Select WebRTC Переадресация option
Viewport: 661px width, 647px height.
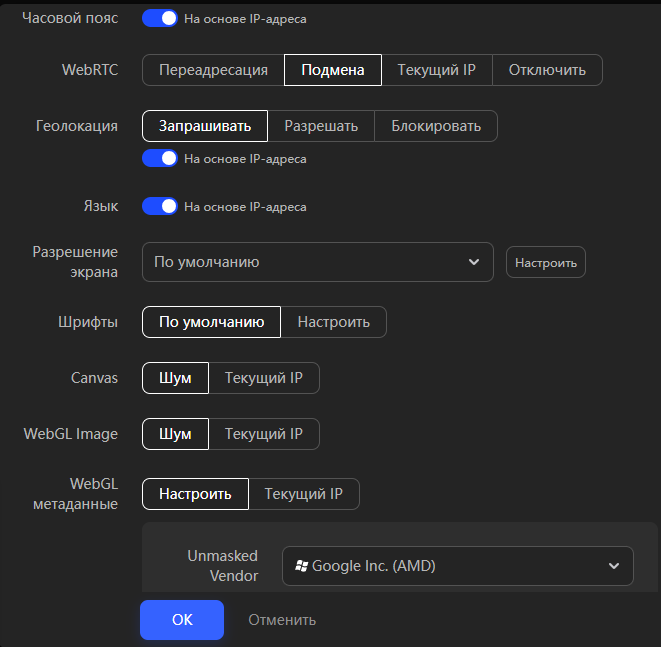[x=213, y=70]
